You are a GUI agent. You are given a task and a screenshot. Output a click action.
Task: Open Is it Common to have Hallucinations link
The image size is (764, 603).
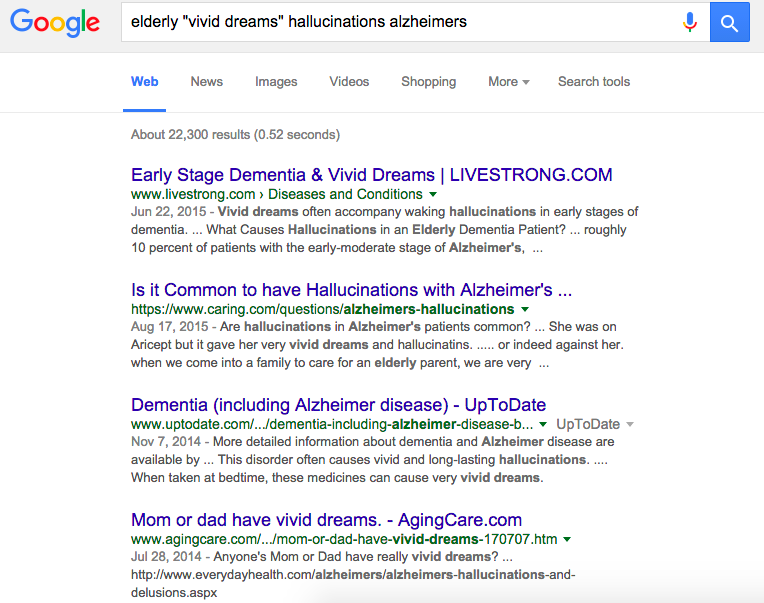351,290
